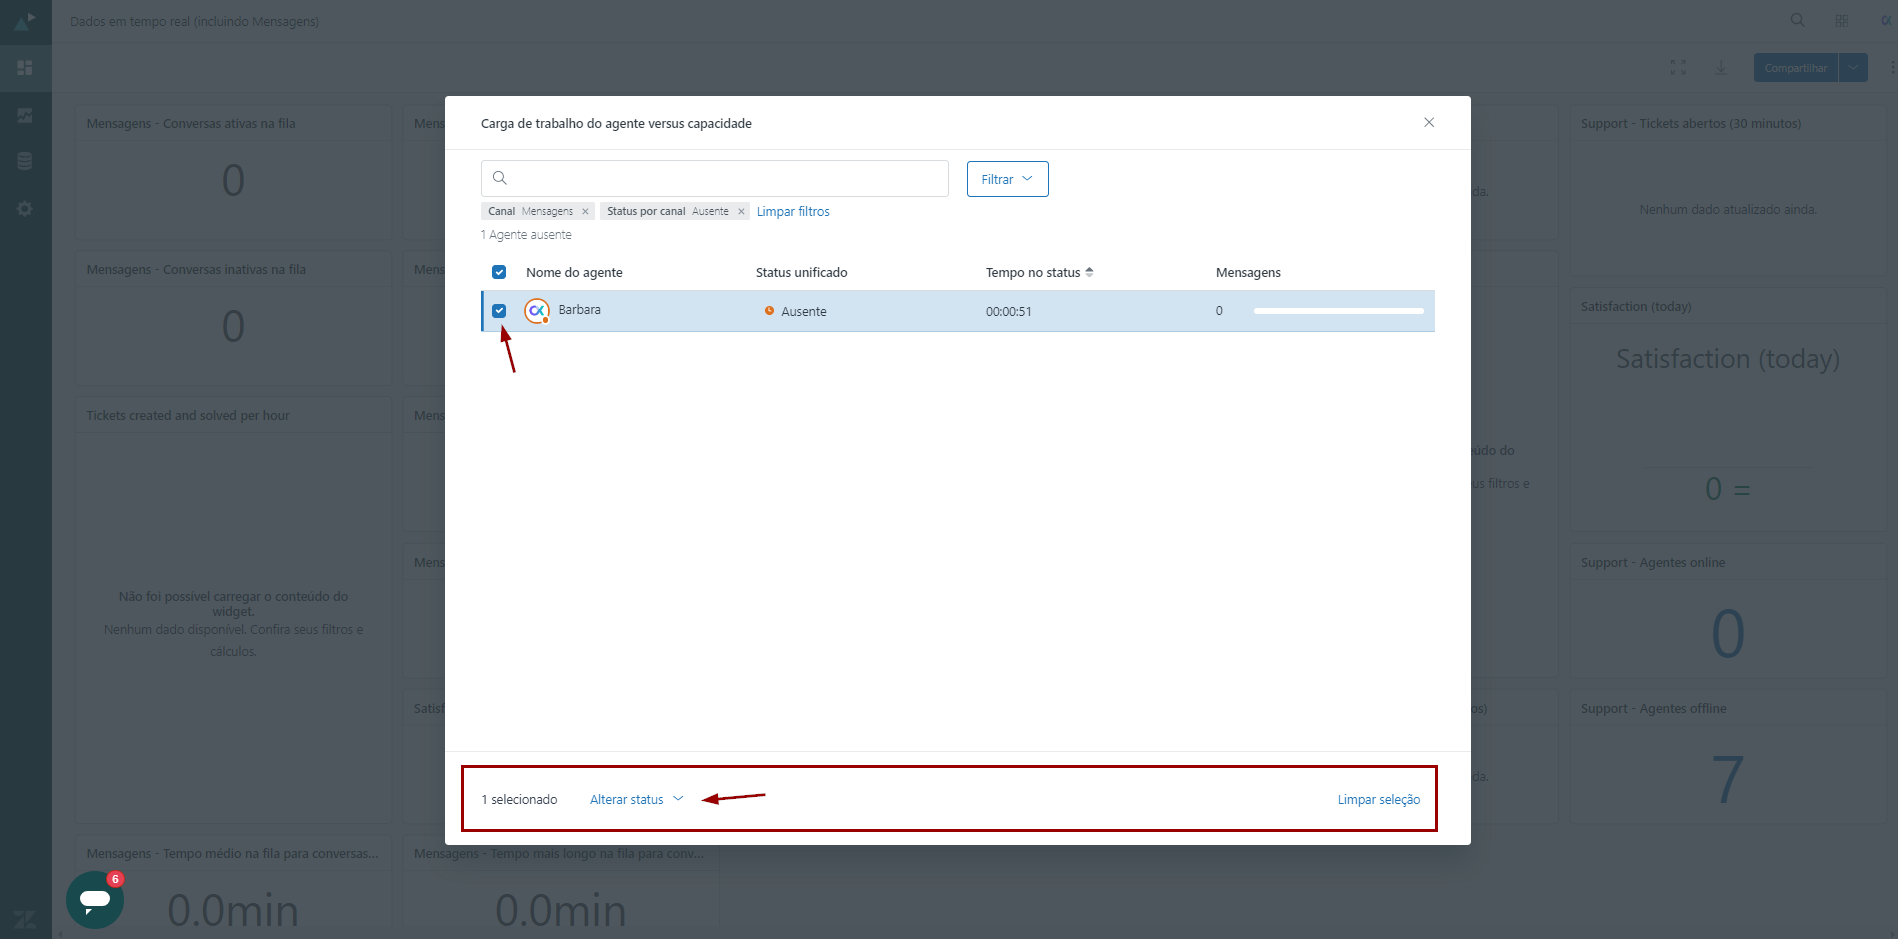The image size is (1898, 939).
Task: Open the Filtrar dropdown
Action: tap(1007, 179)
